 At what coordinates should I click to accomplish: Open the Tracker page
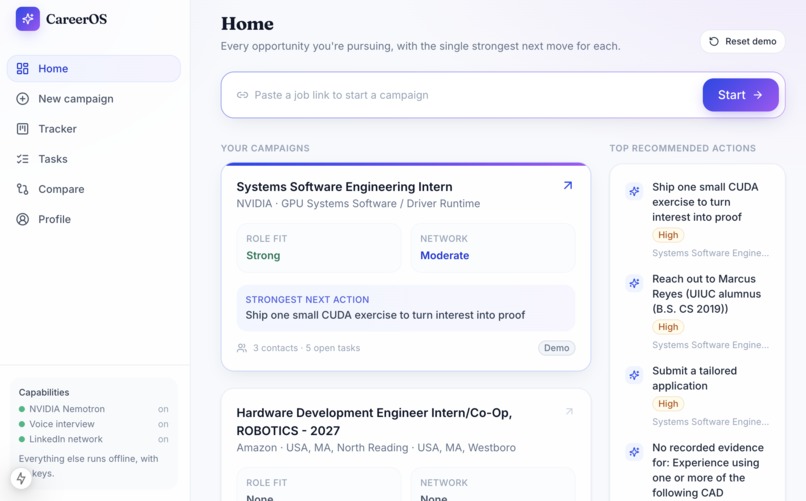click(x=94, y=129)
